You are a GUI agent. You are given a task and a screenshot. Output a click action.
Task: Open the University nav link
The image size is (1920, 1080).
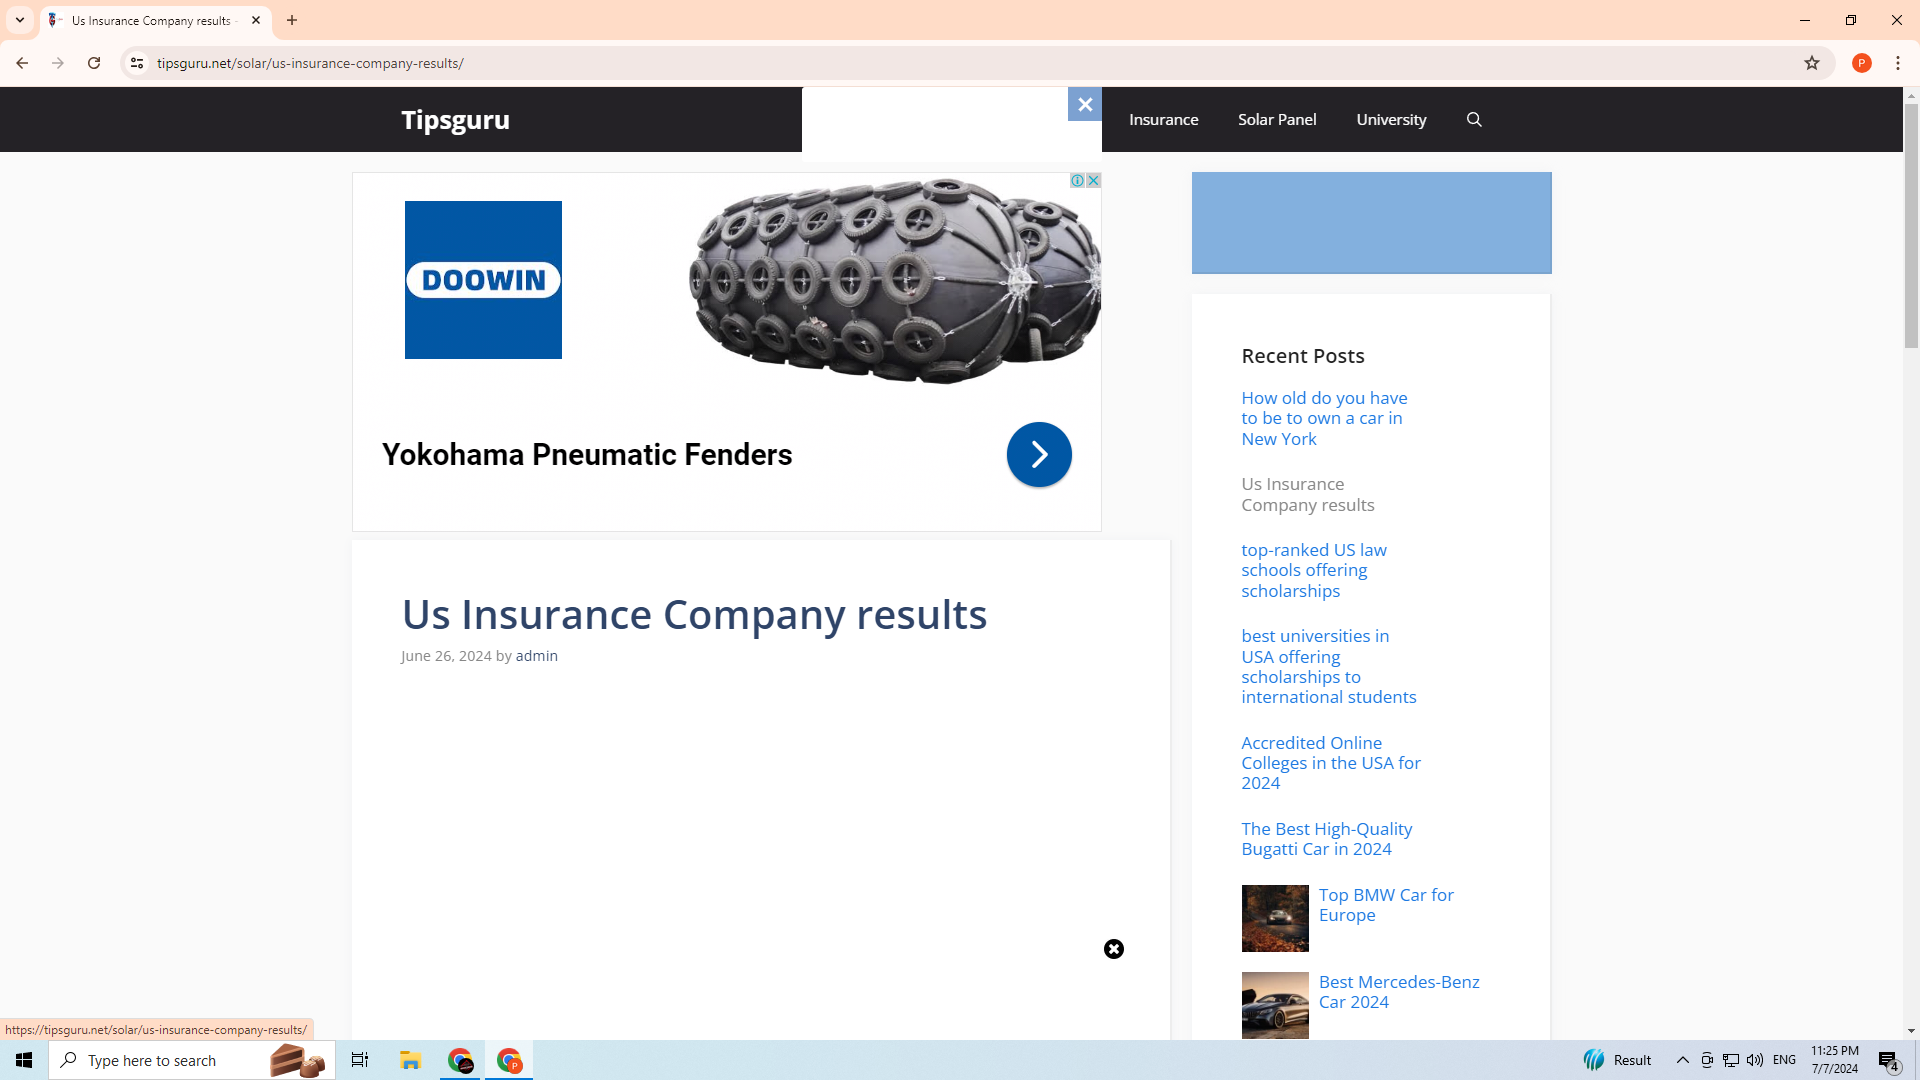point(1390,120)
